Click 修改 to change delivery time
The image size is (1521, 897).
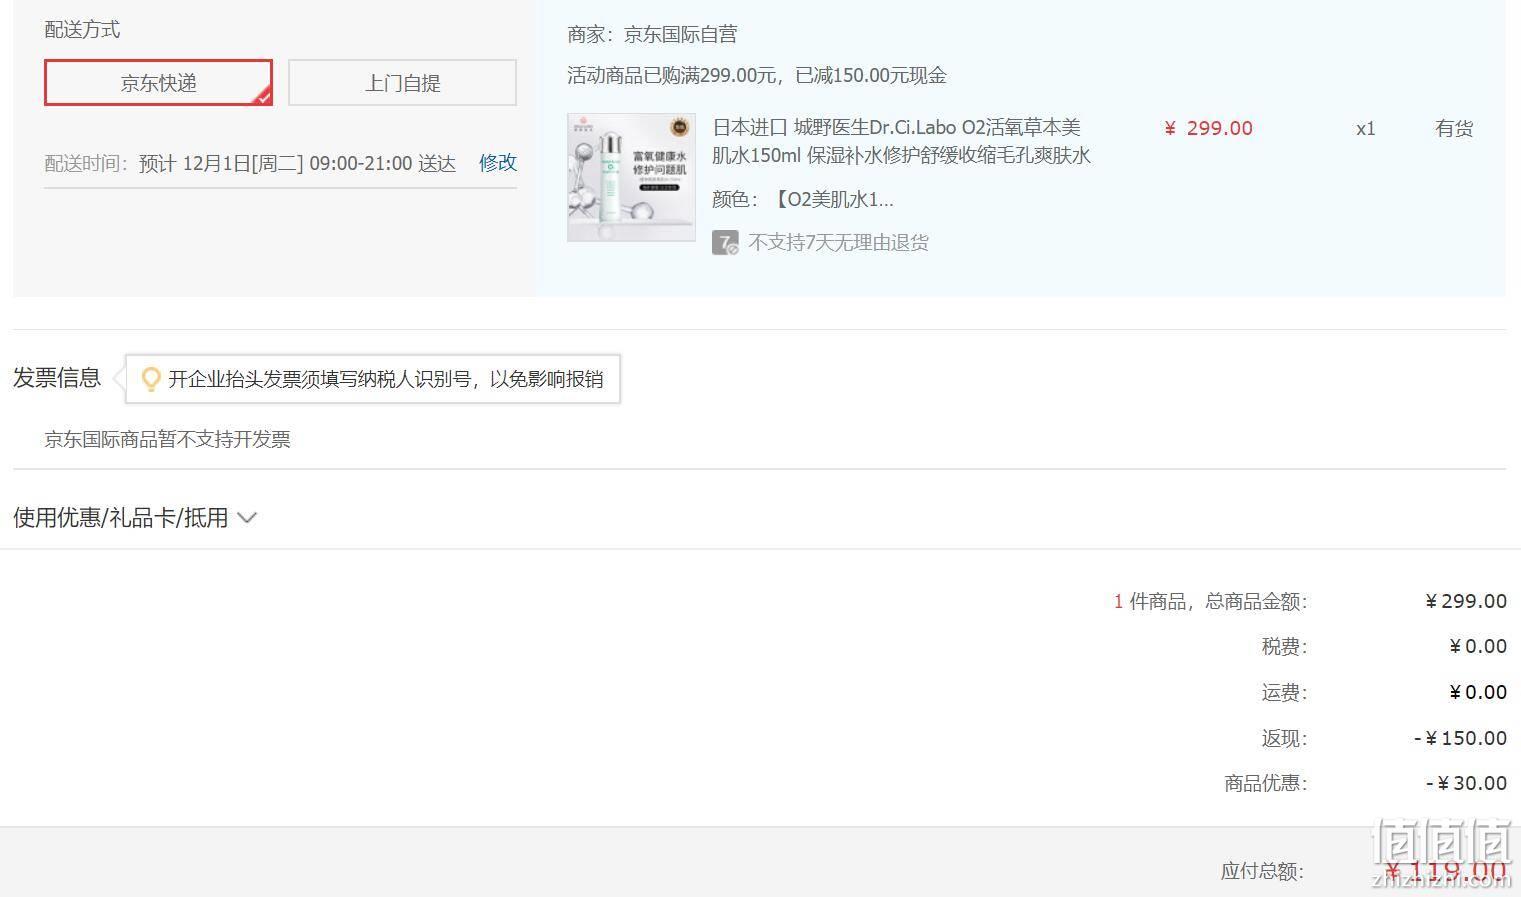coord(498,163)
